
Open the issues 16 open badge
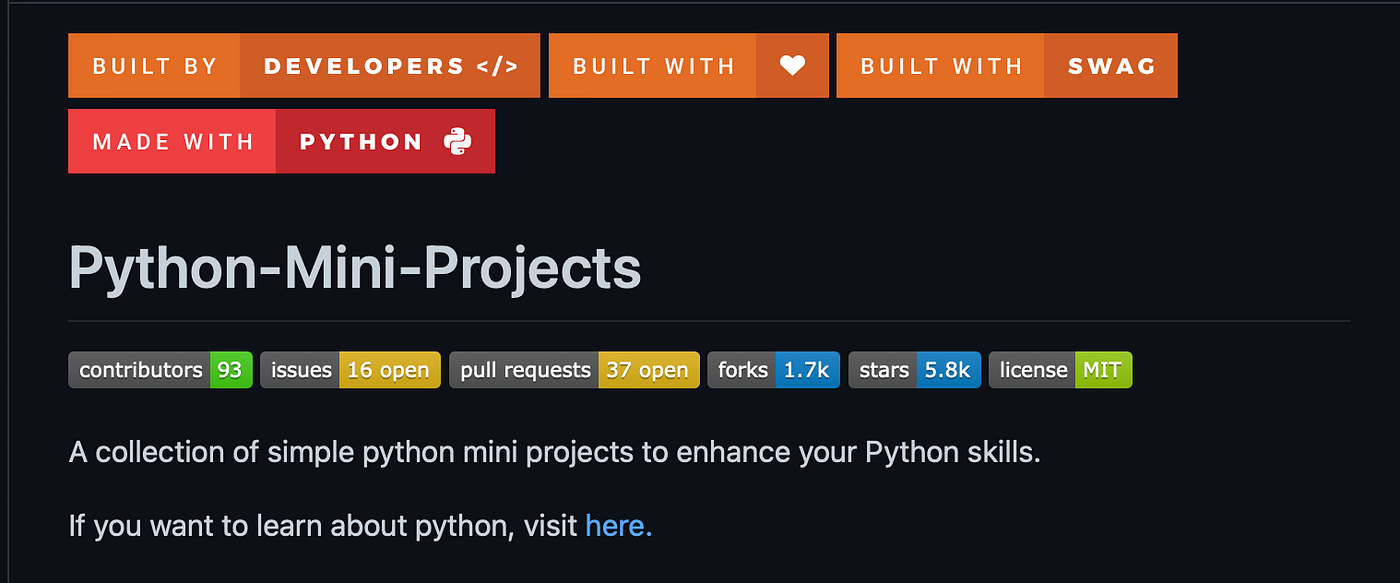(x=350, y=370)
